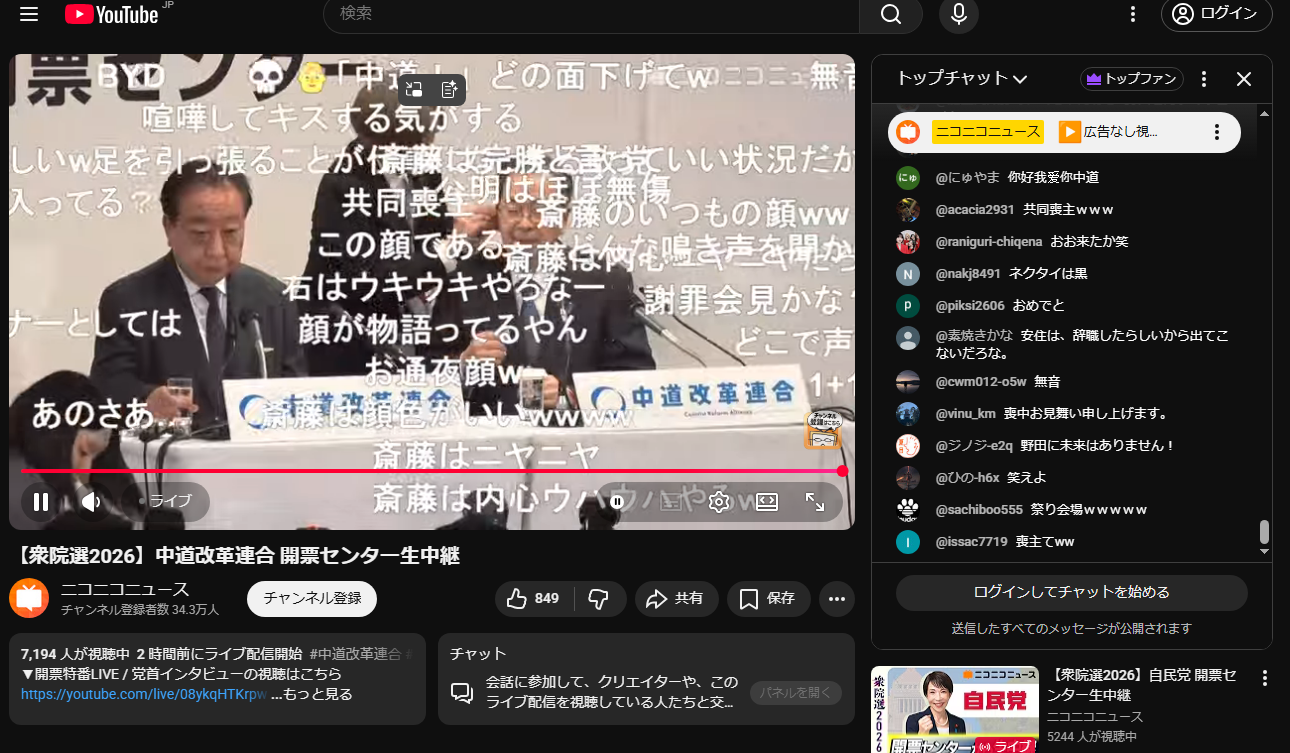Start voice search with microphone icon
Screen dimensions: 1290x753
coord(958,14)
